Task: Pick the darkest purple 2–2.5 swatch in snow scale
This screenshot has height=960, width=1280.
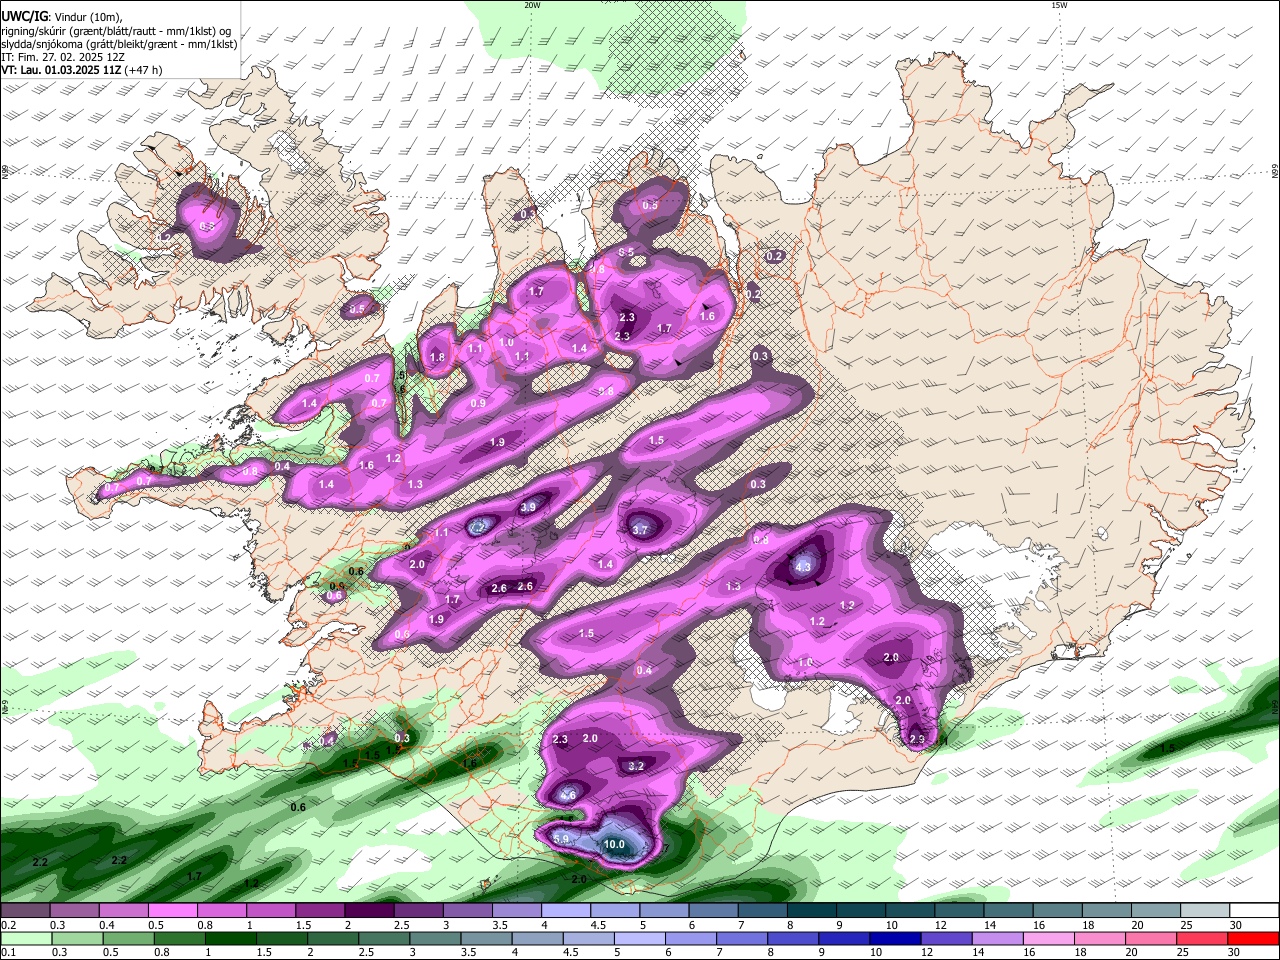Action: coord(369,911)
